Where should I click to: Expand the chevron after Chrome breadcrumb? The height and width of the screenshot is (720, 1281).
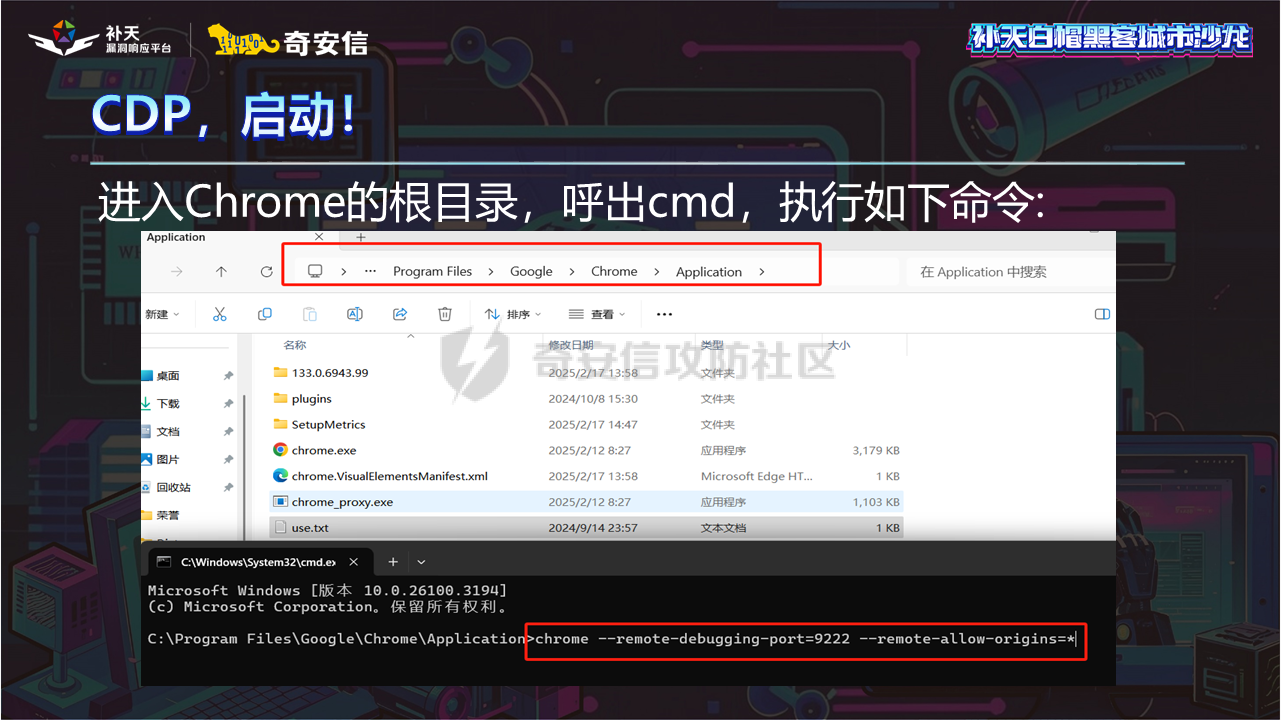pyautogui.click(x=657, y=271)
